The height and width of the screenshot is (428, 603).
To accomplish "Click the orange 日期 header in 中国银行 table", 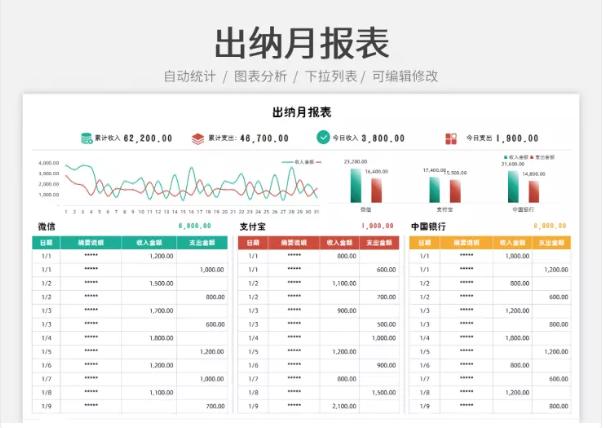I will (x=425, y=243).
